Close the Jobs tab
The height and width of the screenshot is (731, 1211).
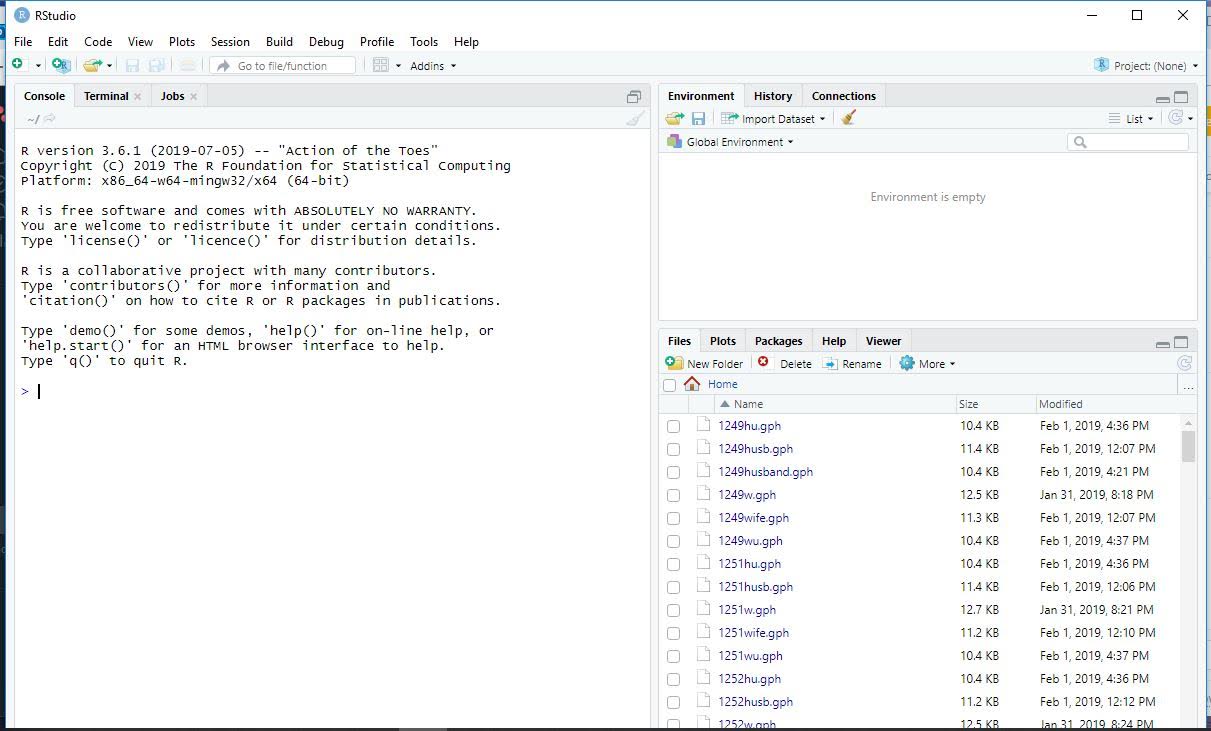193,96
